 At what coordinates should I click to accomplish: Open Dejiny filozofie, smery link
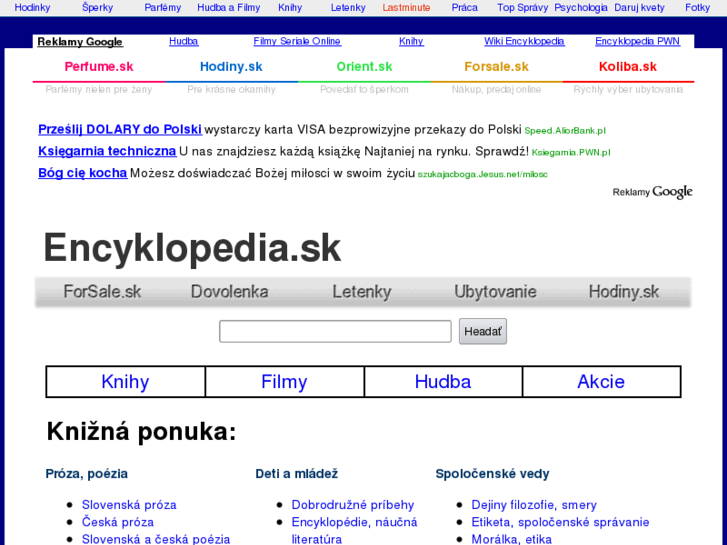coord(534,505)
